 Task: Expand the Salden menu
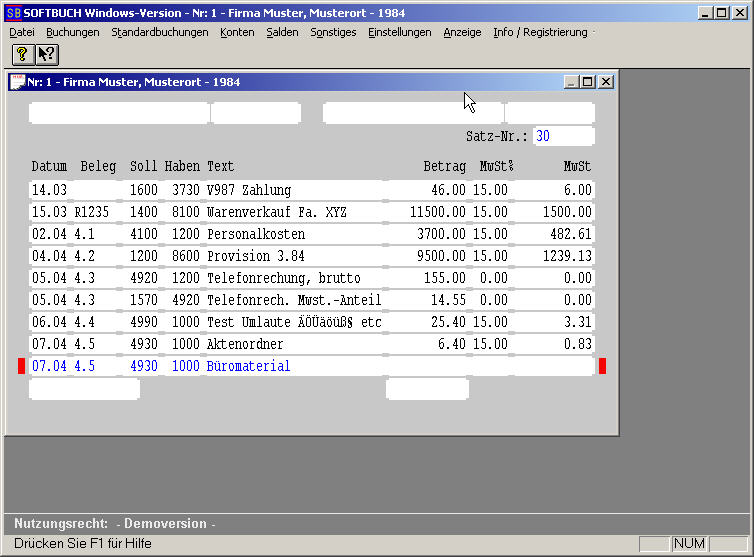282,32
